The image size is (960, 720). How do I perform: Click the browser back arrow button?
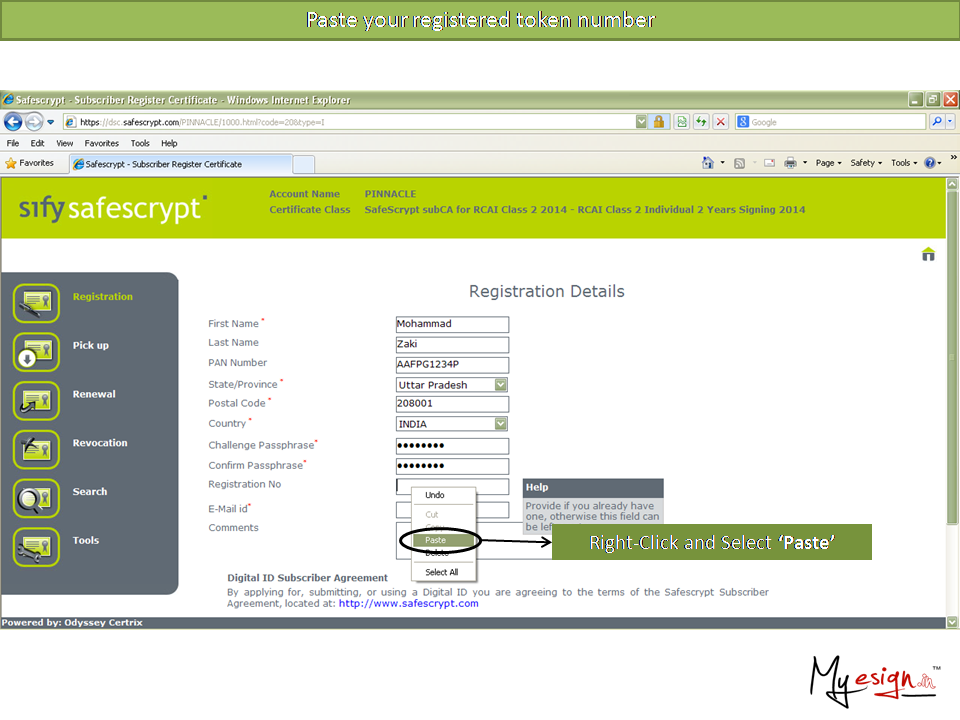click(14, 122)
